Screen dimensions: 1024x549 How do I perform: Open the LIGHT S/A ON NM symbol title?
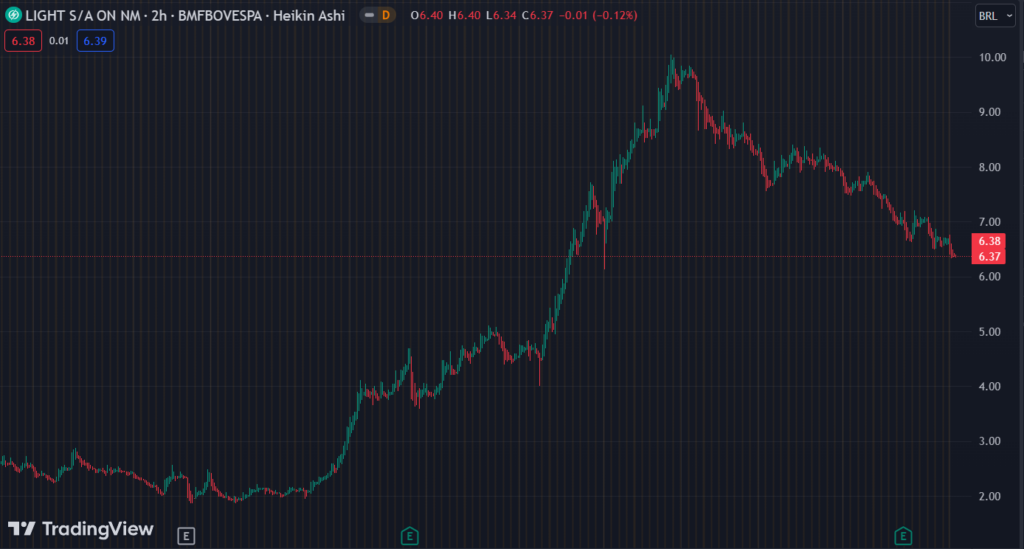click(185, 16)
